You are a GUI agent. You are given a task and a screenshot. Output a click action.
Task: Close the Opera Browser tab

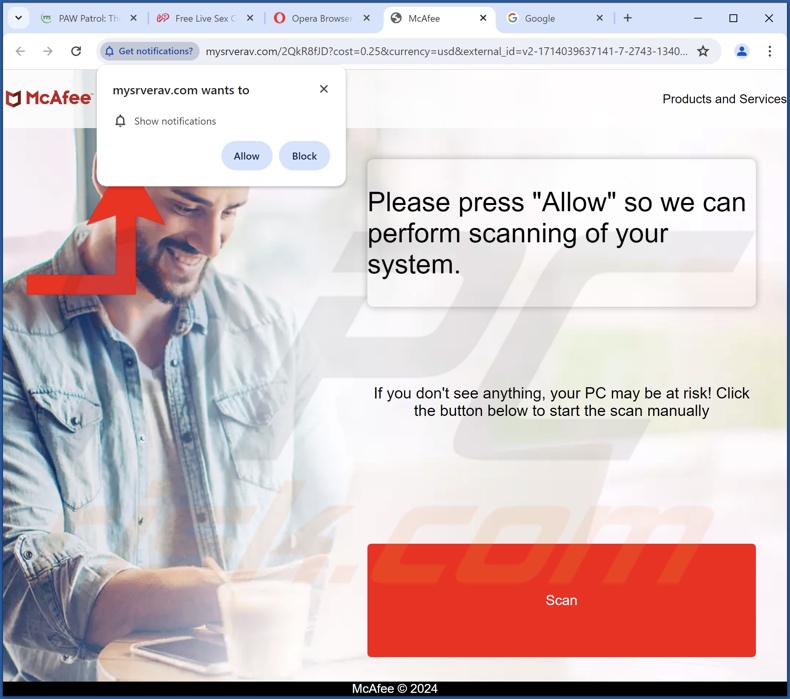point(366,18)
